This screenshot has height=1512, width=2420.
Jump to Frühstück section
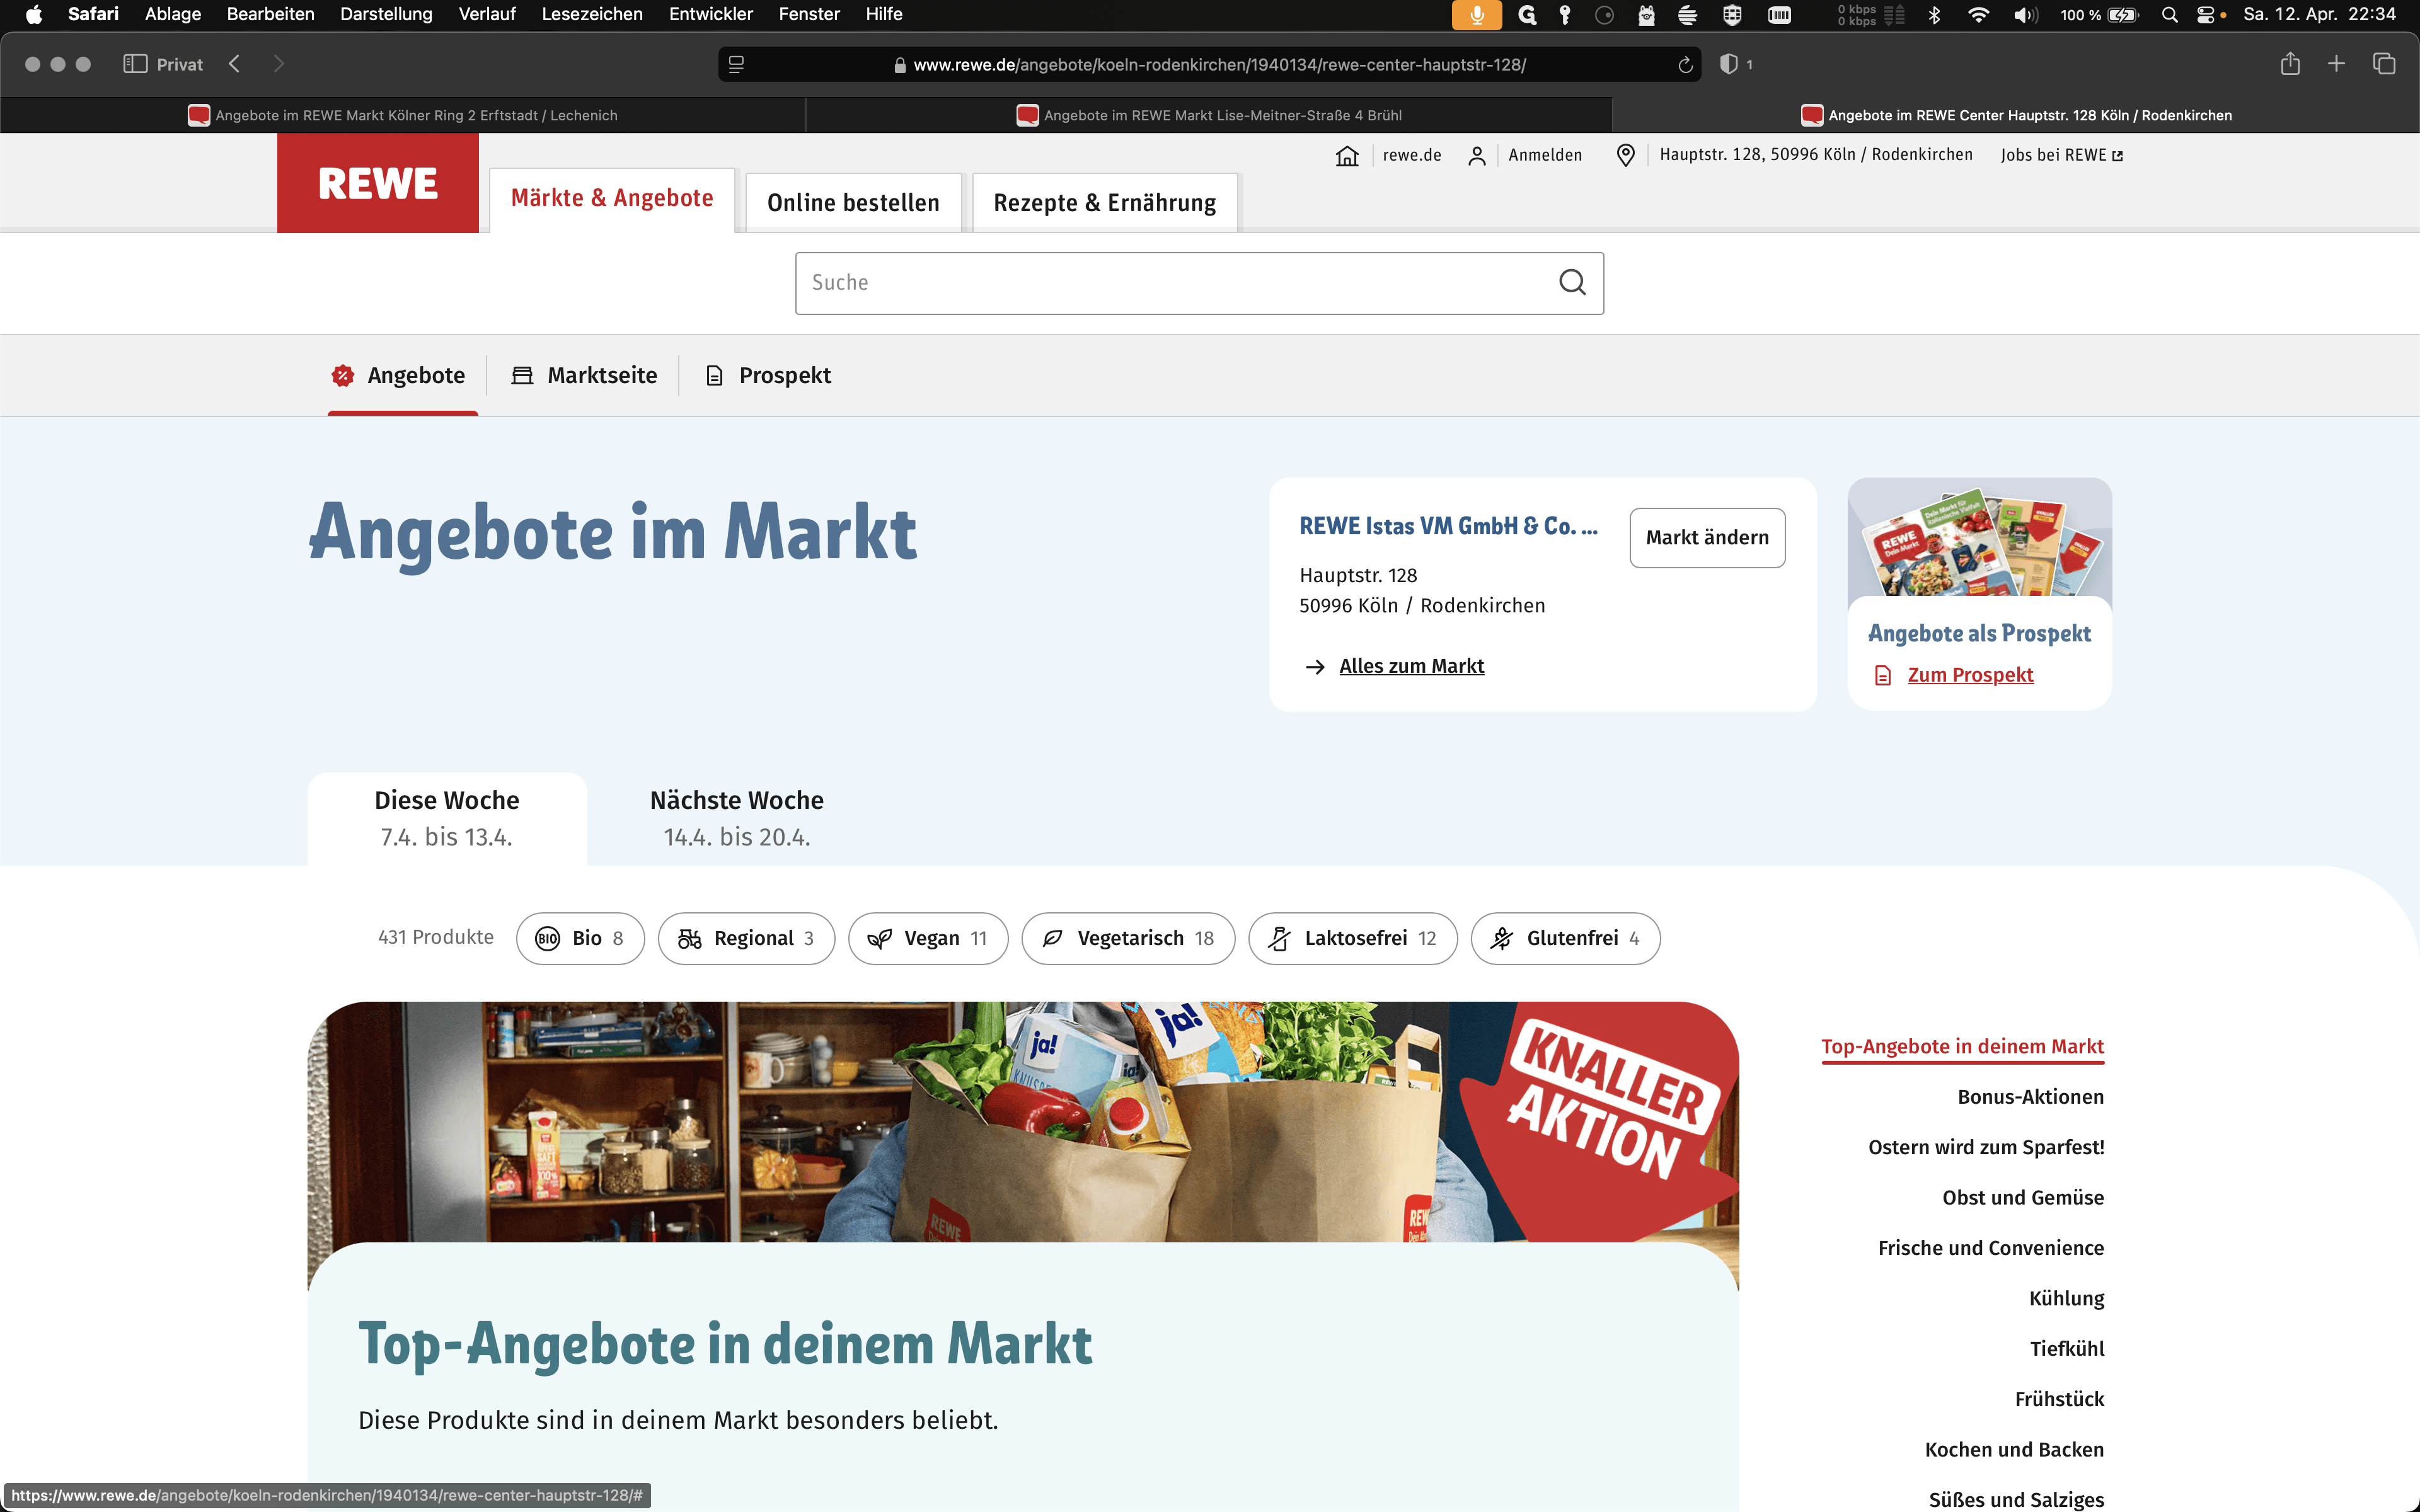pos(2059,1399)
